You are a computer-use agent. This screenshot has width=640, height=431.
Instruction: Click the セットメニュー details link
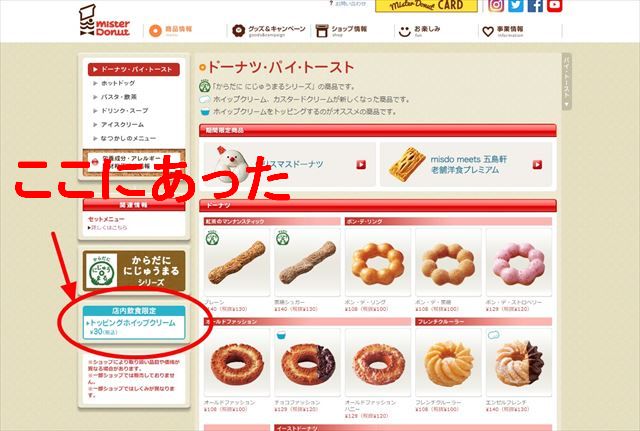click(107, 227)
